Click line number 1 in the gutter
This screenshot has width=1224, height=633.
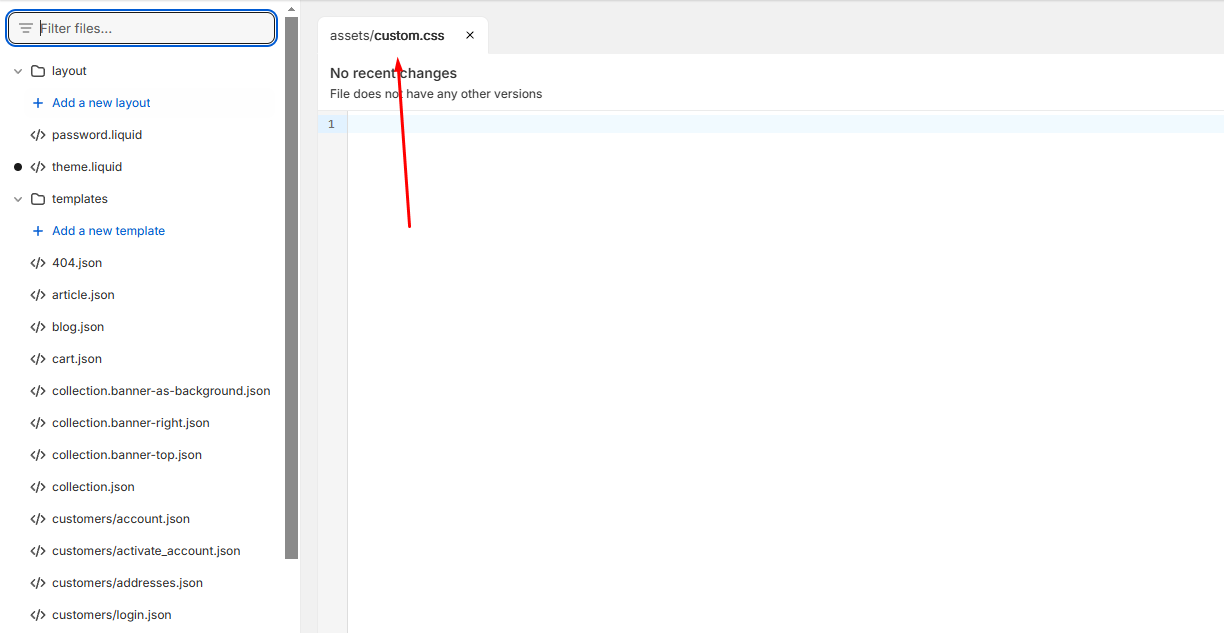point(331,124)
